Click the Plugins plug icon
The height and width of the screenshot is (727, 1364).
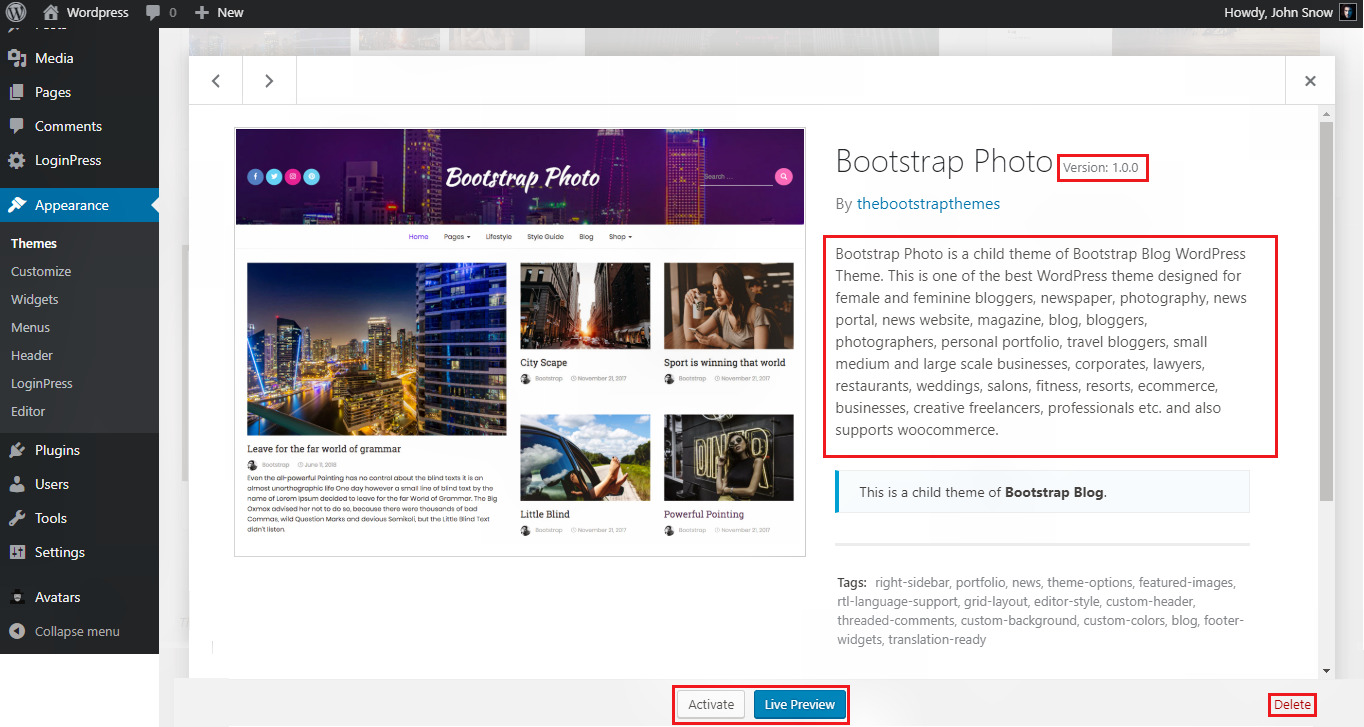pos(17,450)
